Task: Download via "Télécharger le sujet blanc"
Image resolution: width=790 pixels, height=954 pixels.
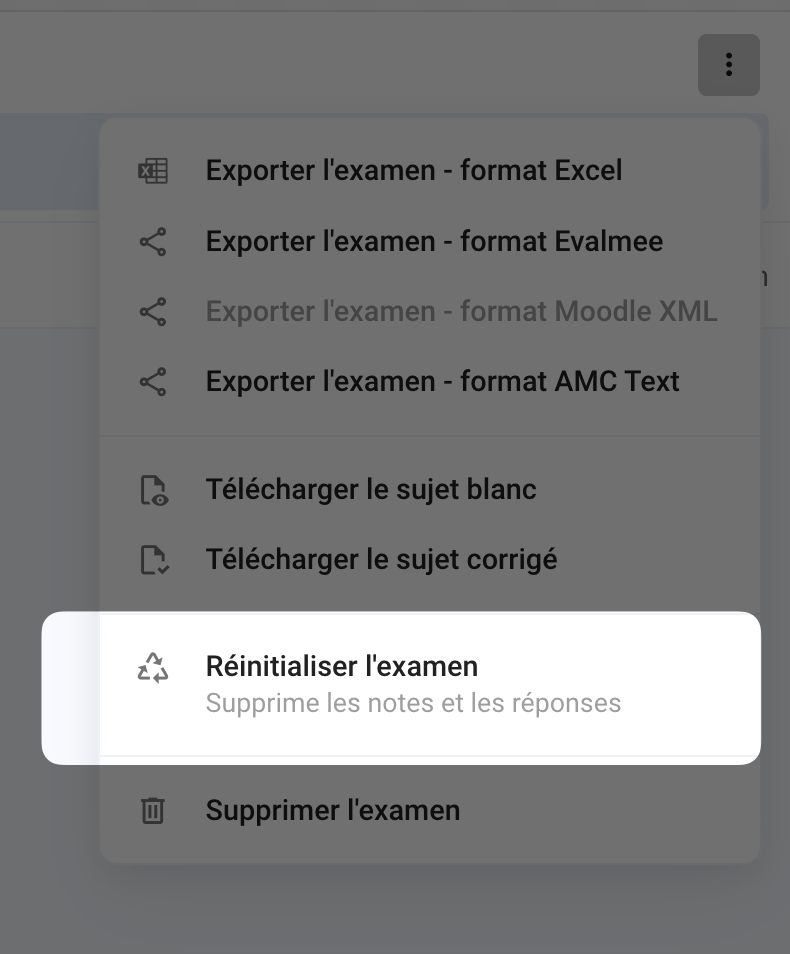Action: (371, 490)
